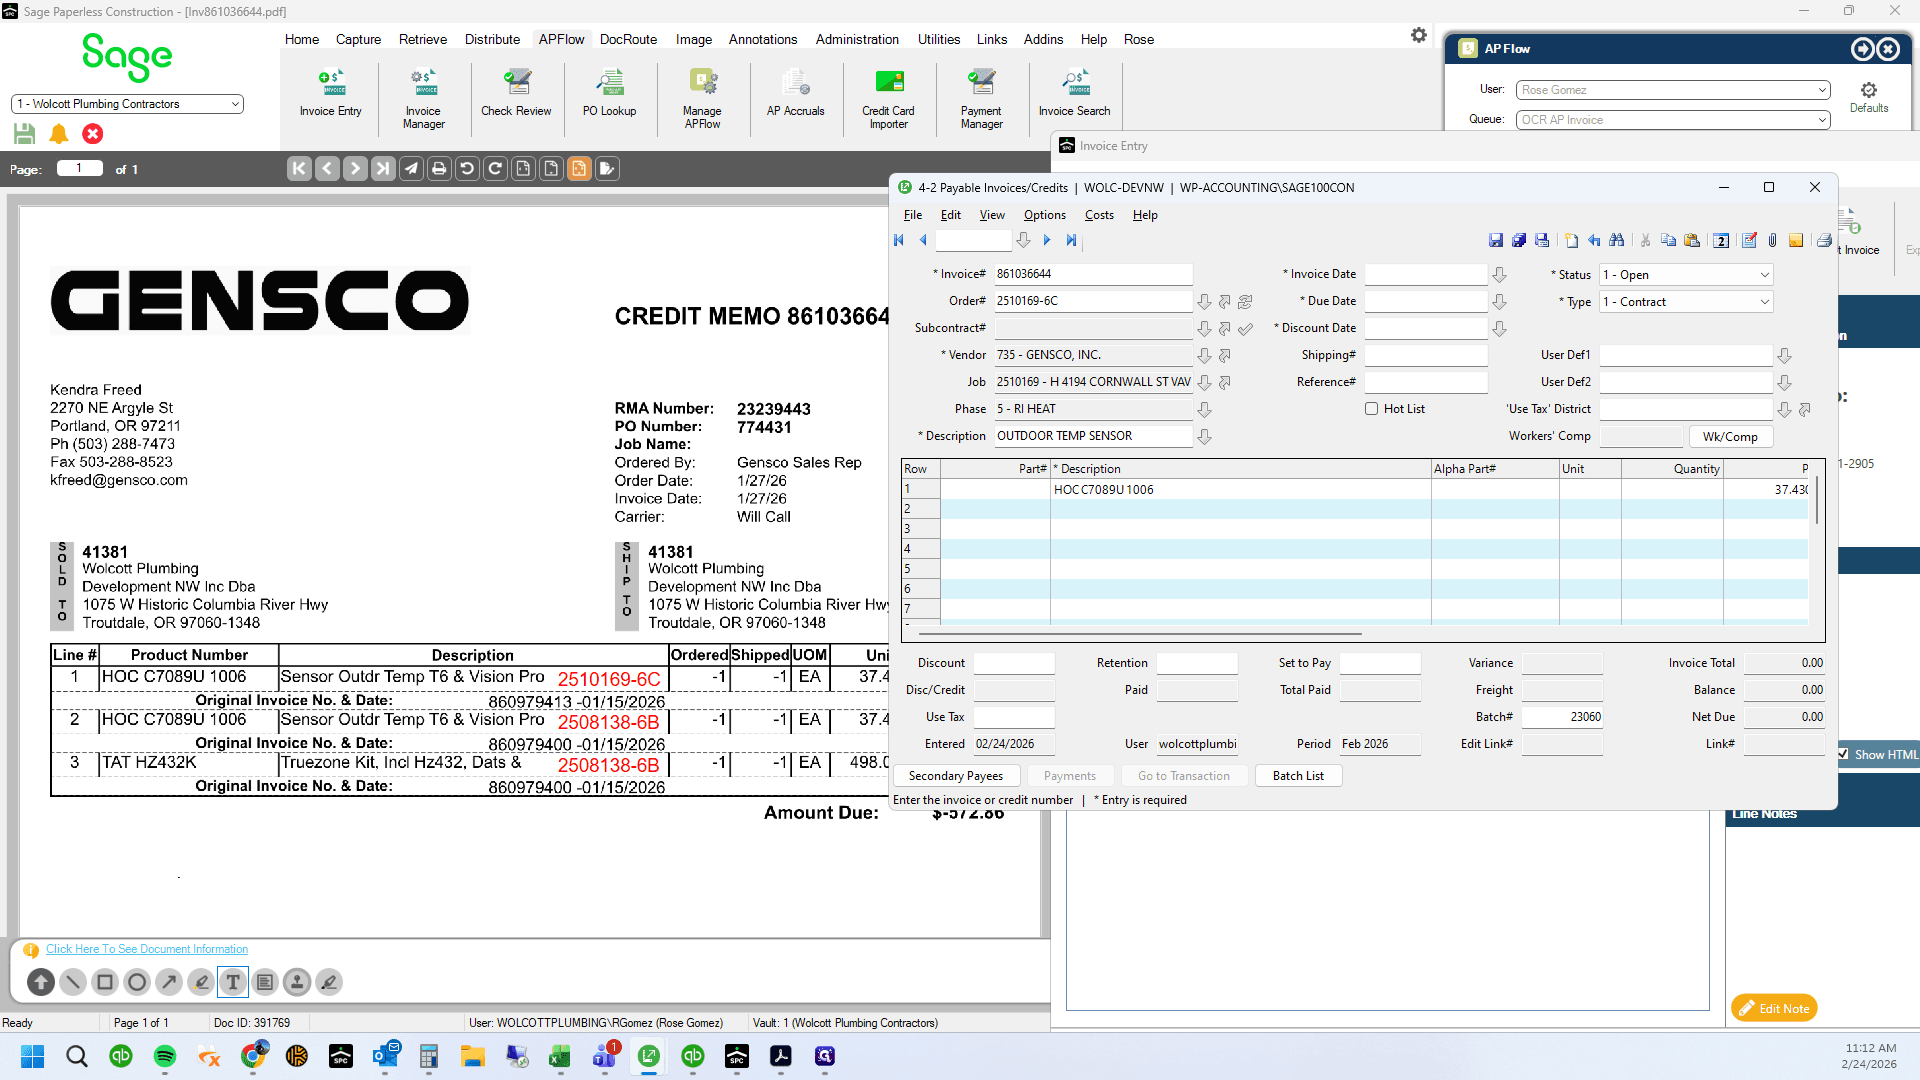Open Excel from the taskbar
This screenshot has height=1080, width=1920.
coord(560,1056)
